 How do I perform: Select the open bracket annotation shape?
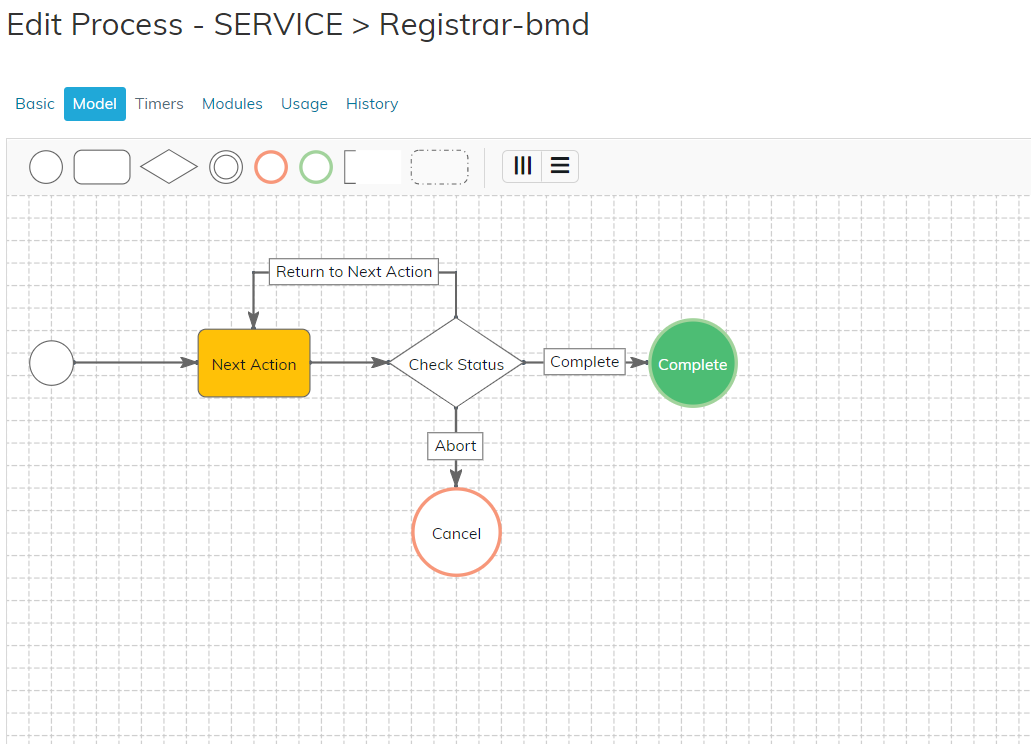click(371, 167)
